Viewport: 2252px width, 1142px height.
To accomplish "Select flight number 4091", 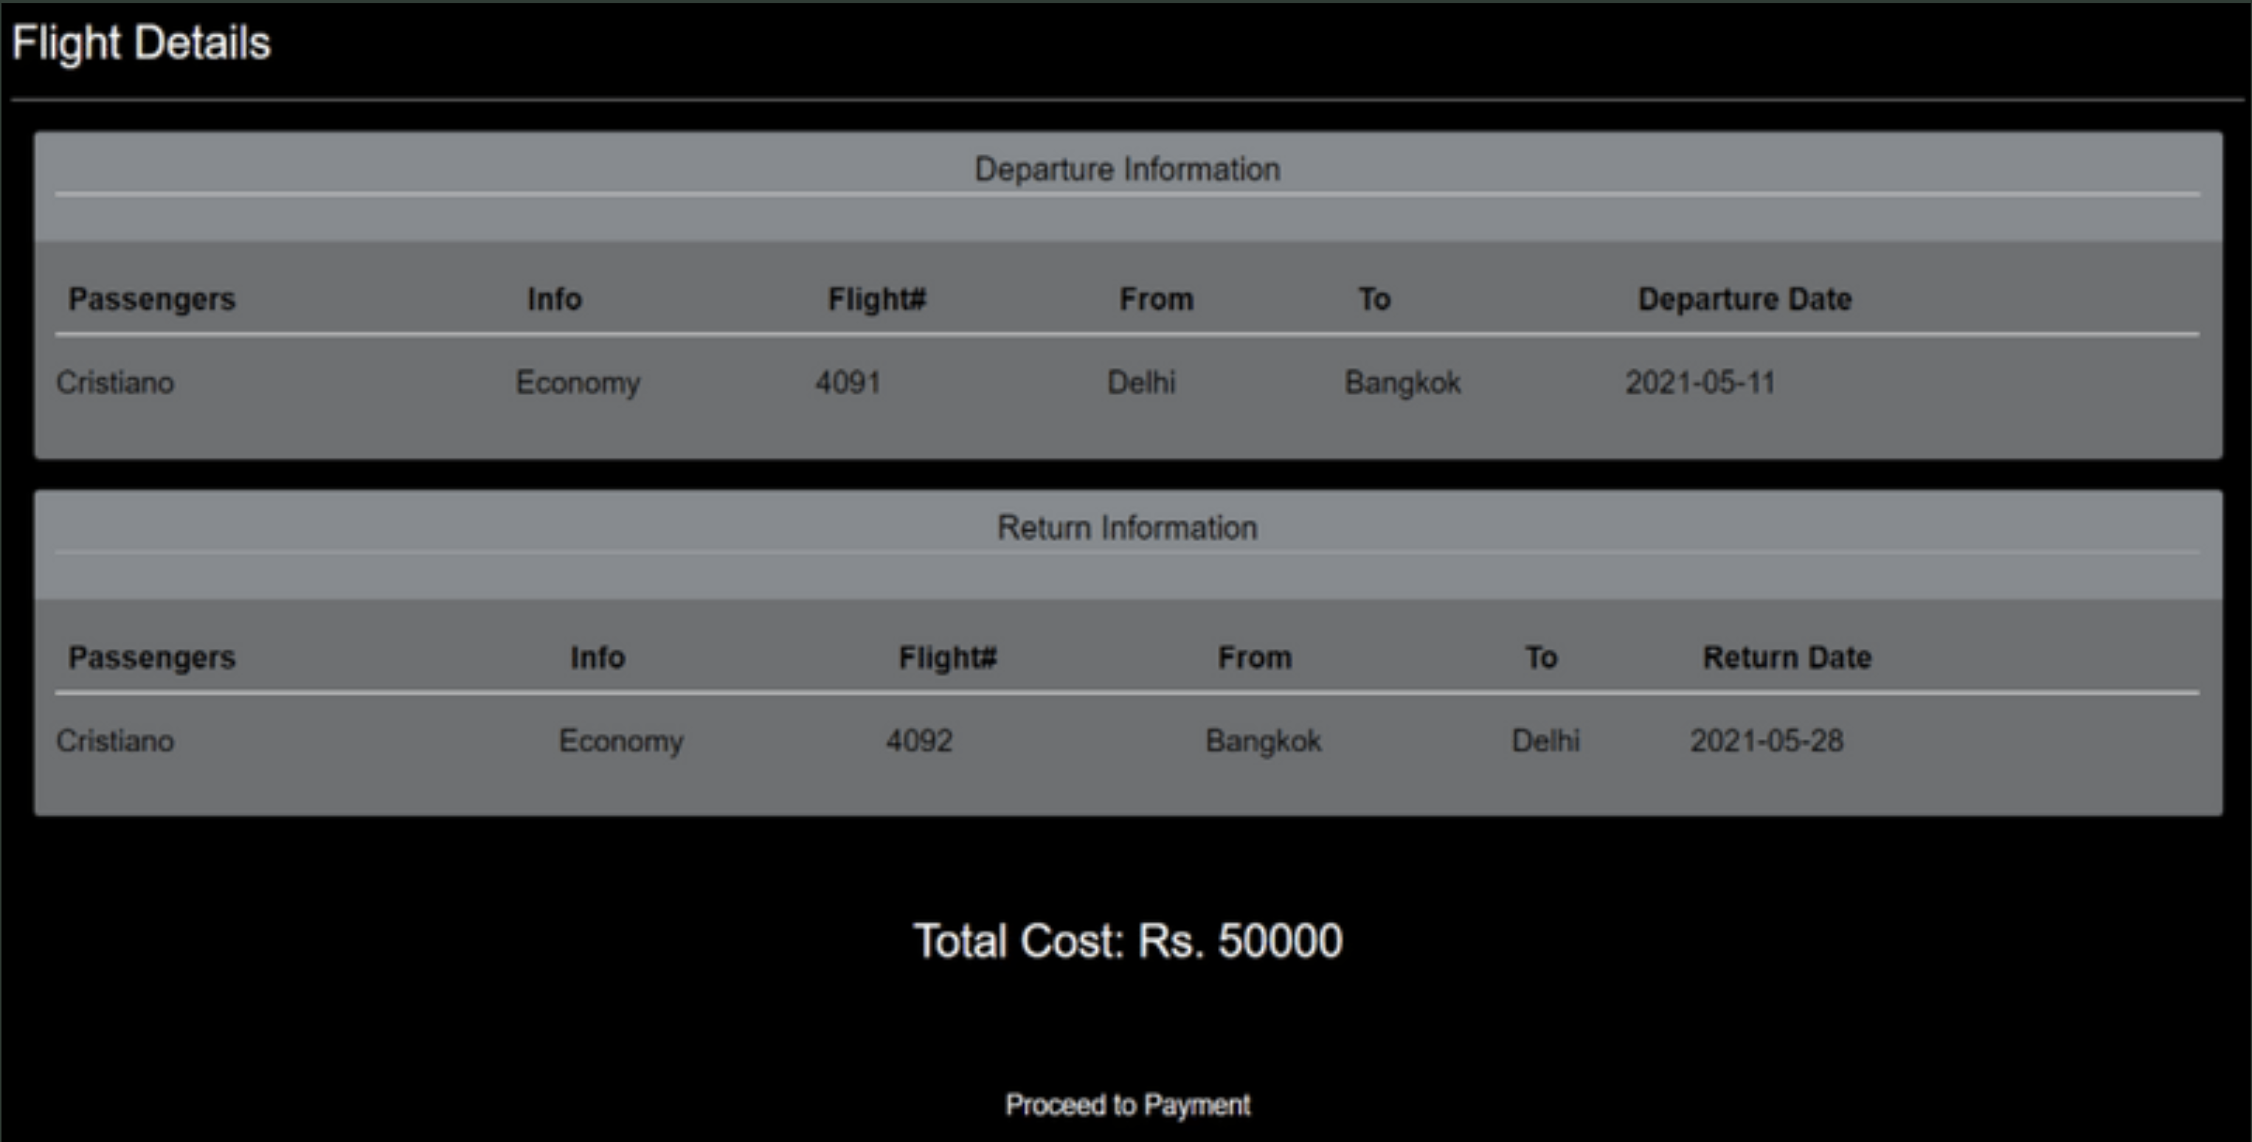I will click(x=848, y=382).
